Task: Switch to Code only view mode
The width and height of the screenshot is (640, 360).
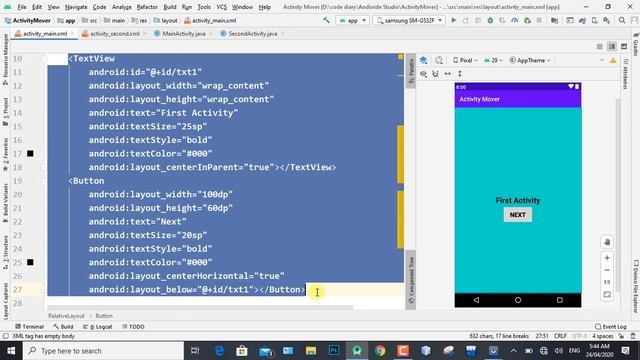Action: point(600,47)
